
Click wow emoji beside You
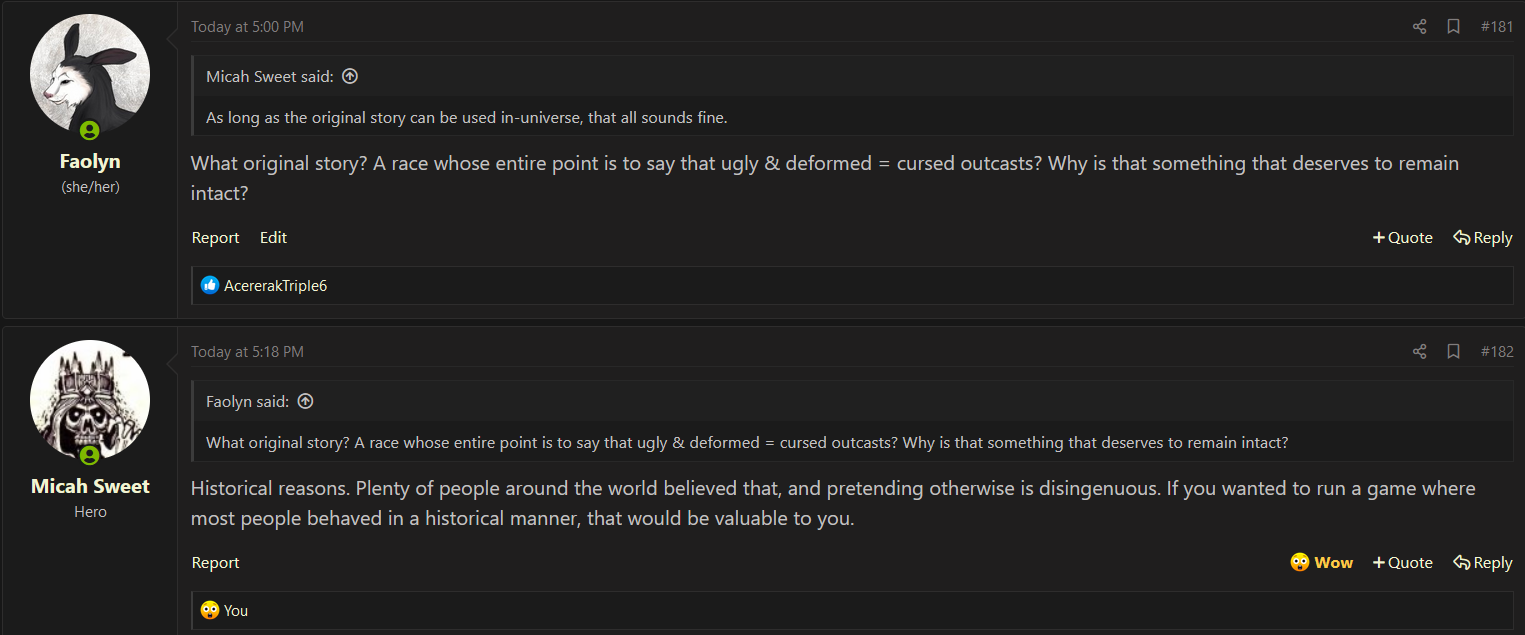click(x=210, y=610)
